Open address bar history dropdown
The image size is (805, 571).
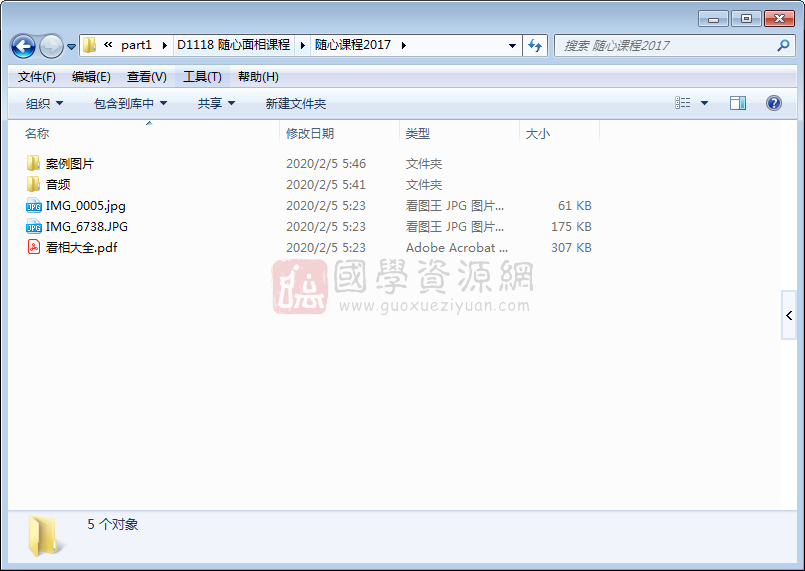pos(512,46)
